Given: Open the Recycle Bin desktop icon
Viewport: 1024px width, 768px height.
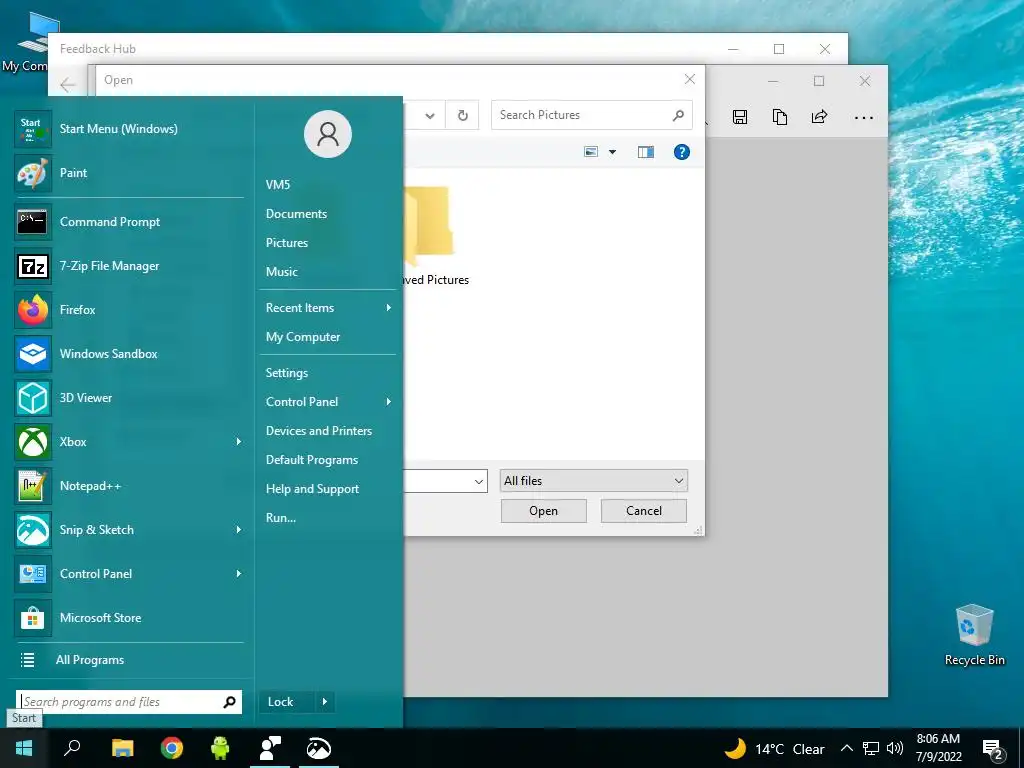Looking at the screenshot, I should coord(974,635).
